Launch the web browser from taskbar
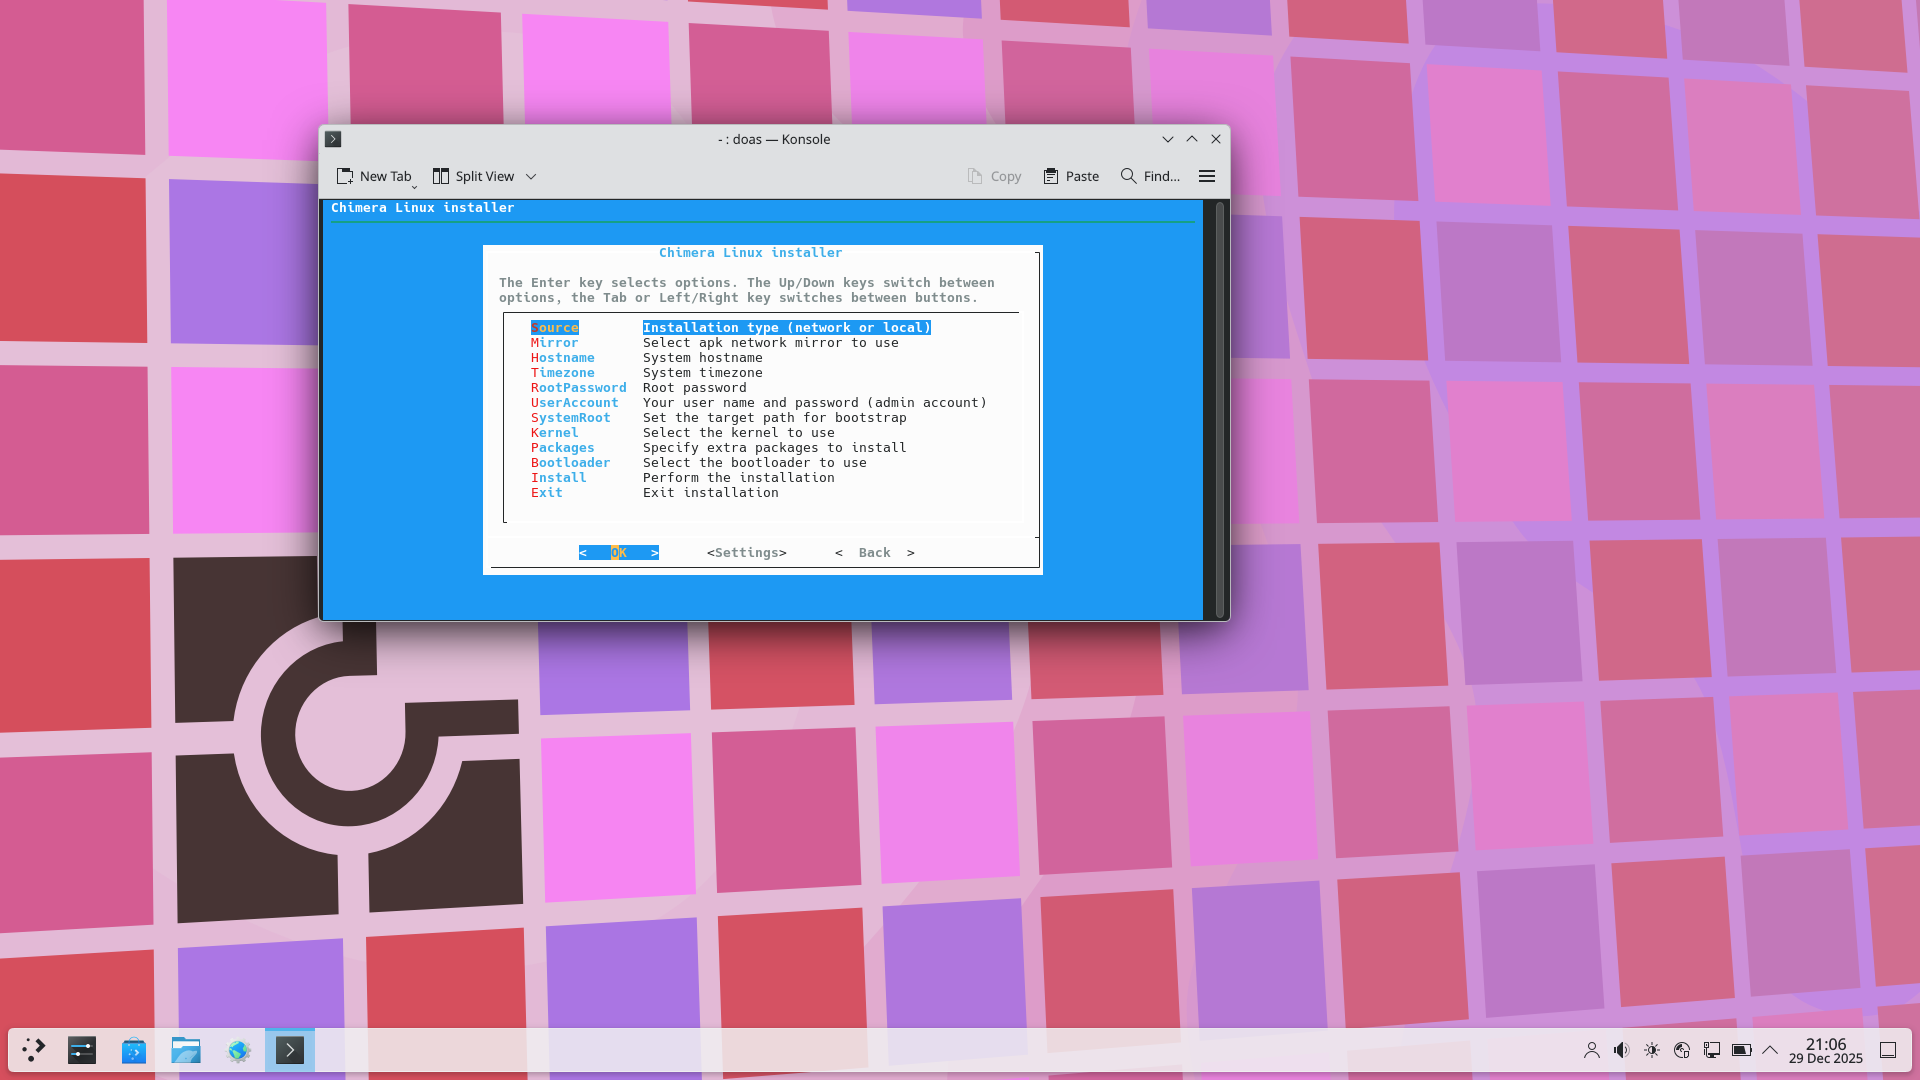Viewport: 1920px width, 1080px height. tap(238, 1050)
